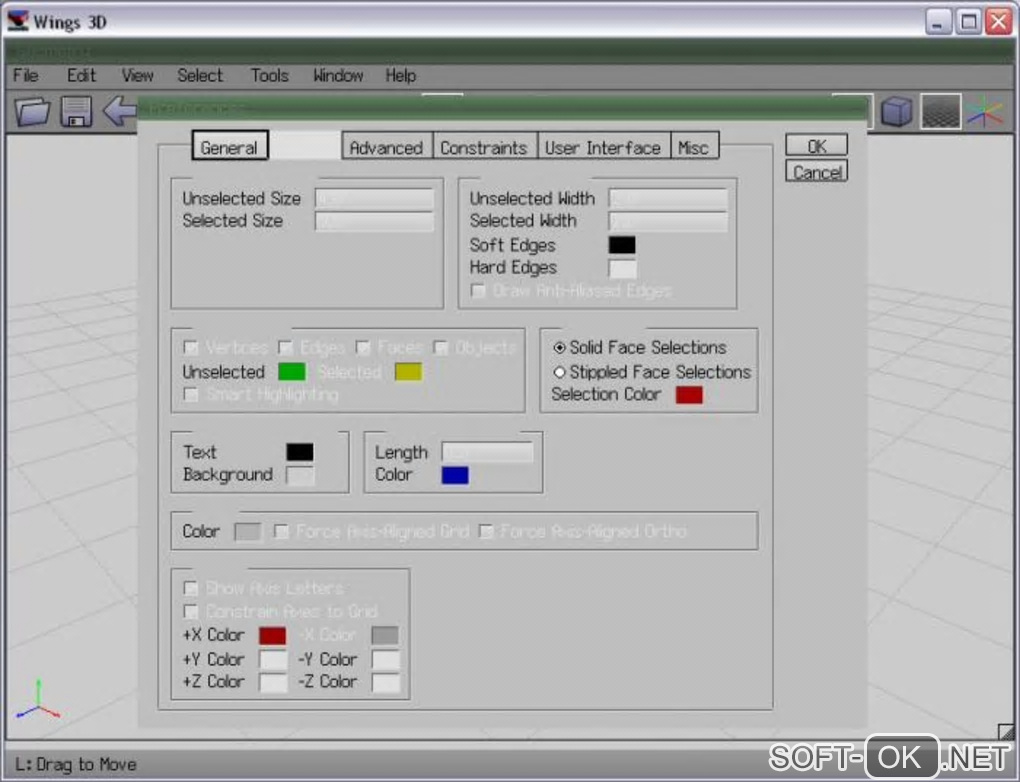This screenshot has width=1020, height=782.
Task: Change the +Y Color swatch
Action: 273,659
